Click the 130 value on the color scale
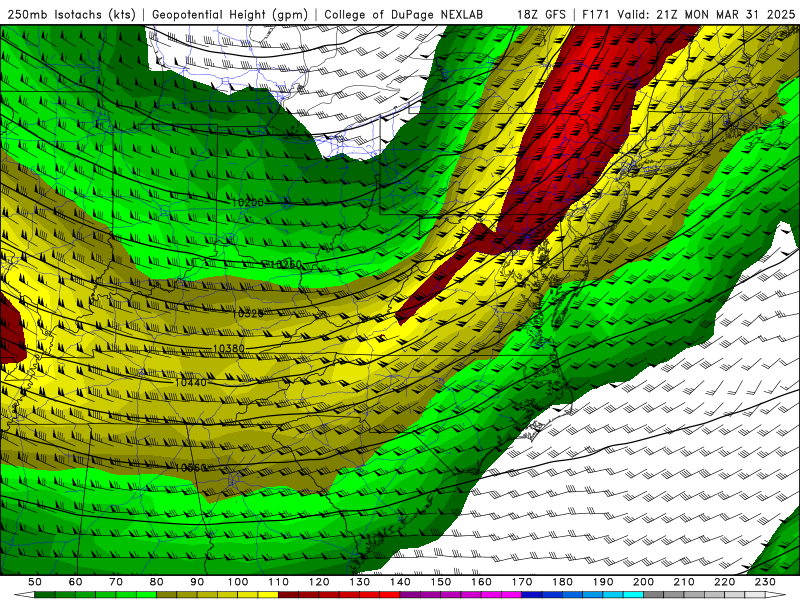 360,582
